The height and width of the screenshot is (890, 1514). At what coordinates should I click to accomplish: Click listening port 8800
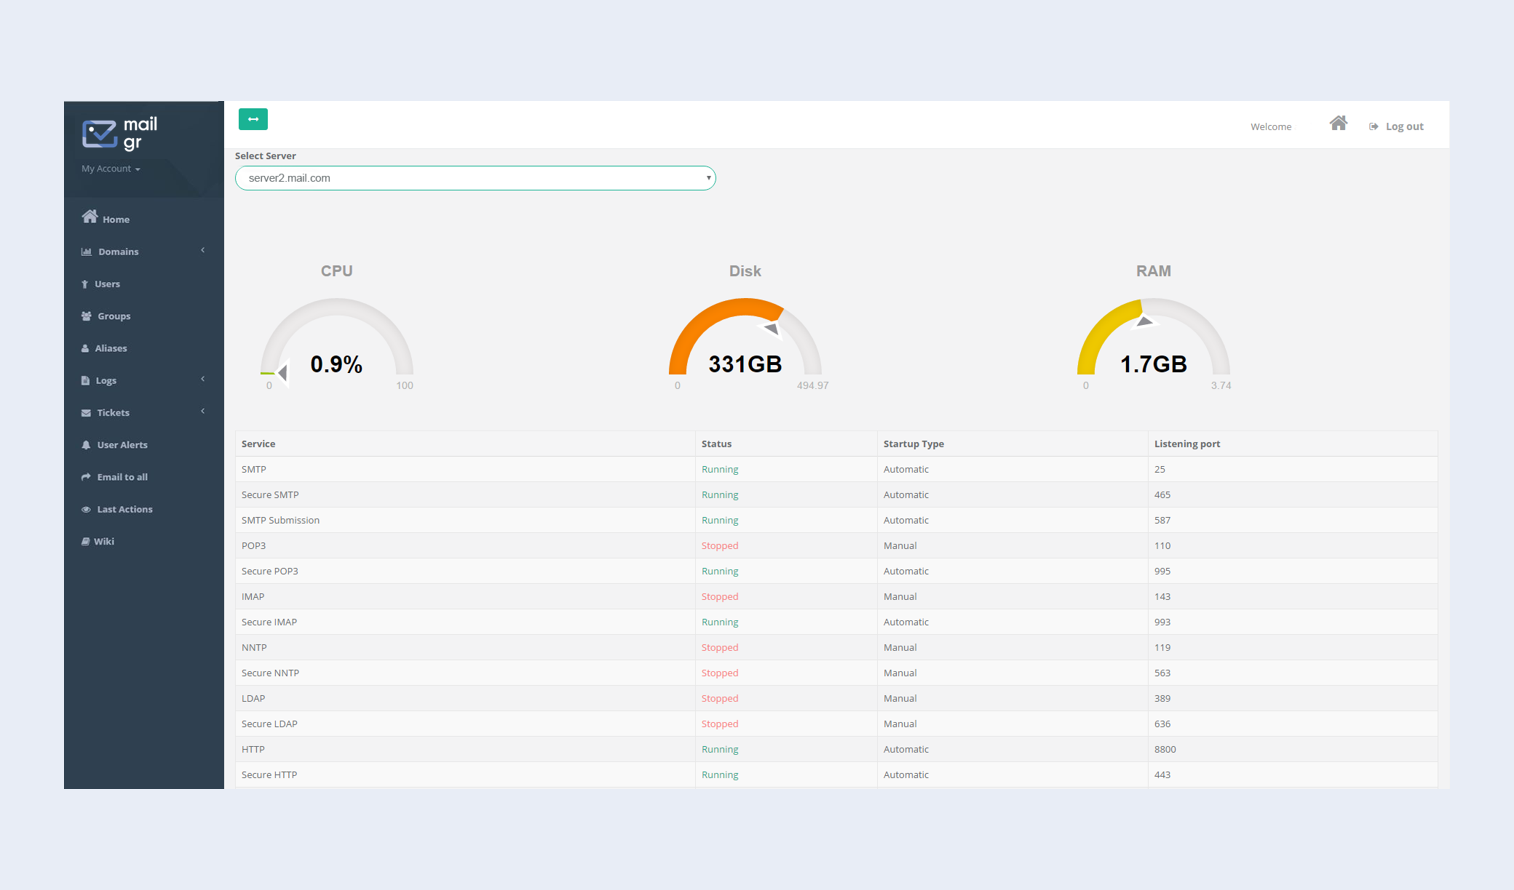[x=1165, y=750]
